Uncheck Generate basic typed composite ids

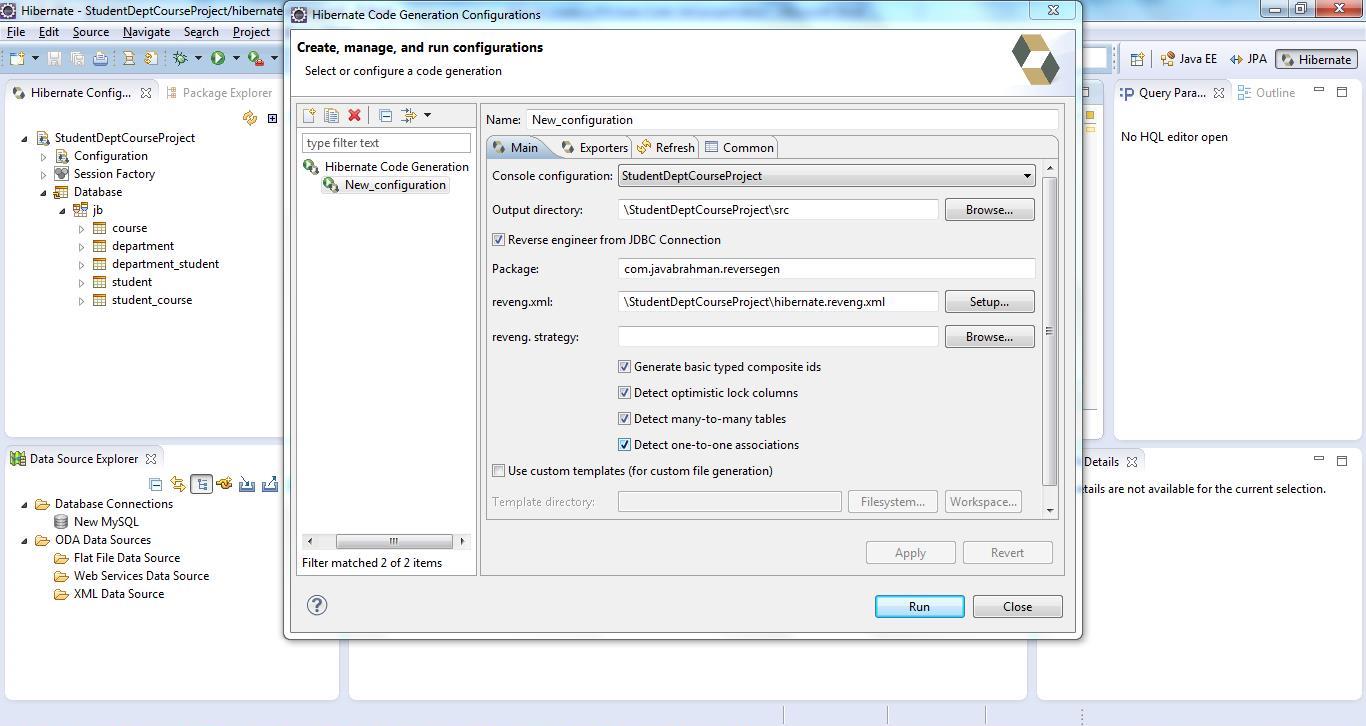click(x=624, y=367)
